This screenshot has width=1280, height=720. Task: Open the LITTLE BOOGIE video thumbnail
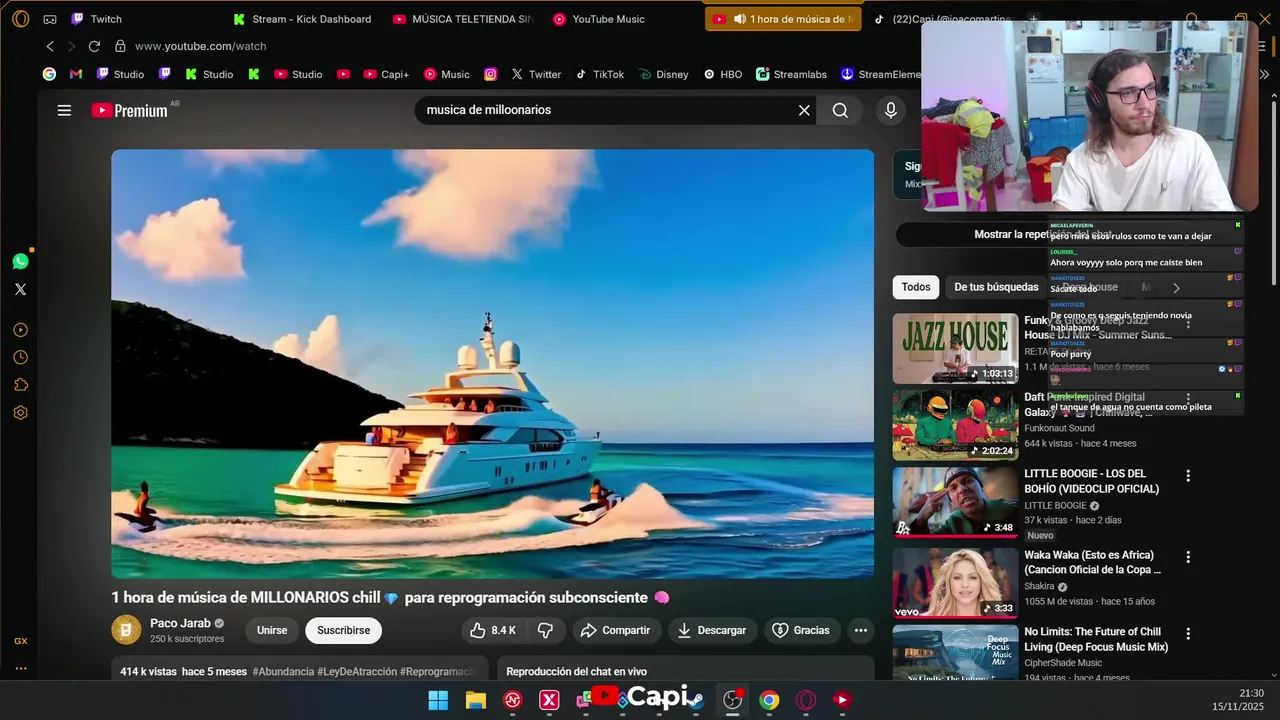pos(955,502)
